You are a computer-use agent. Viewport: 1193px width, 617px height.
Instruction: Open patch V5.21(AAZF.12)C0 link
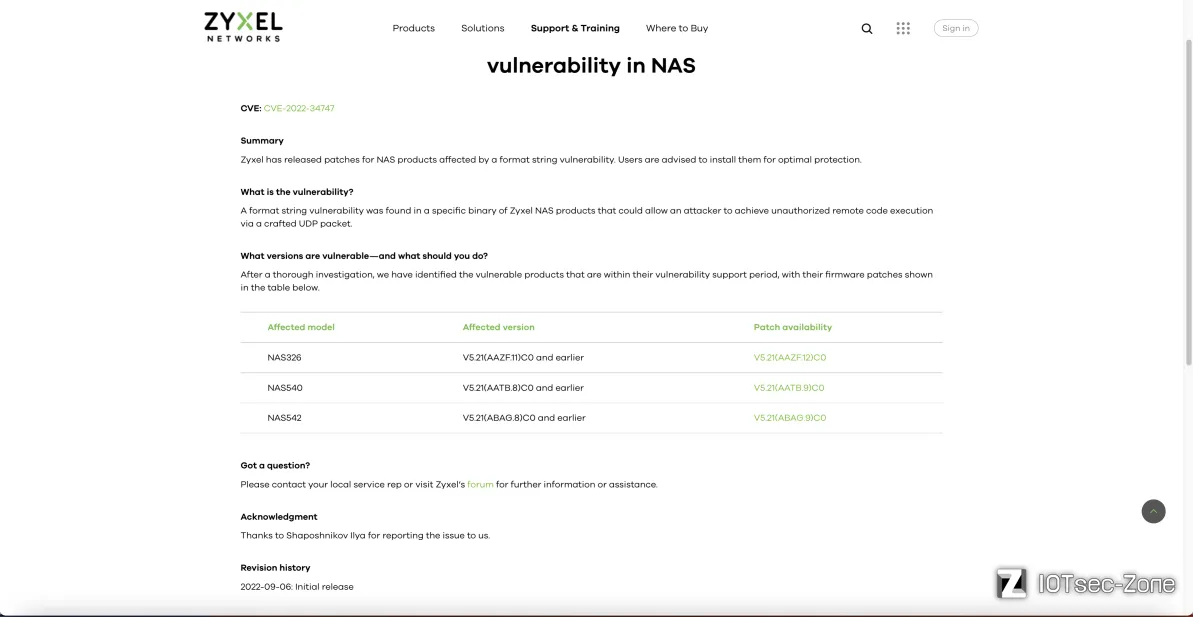point(790,358)
